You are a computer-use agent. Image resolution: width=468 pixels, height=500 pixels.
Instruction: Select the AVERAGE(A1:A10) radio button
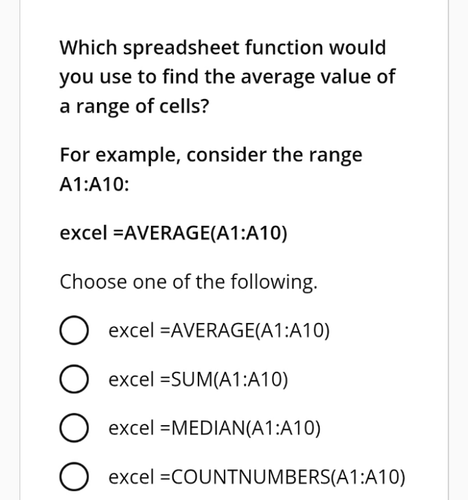74,330
